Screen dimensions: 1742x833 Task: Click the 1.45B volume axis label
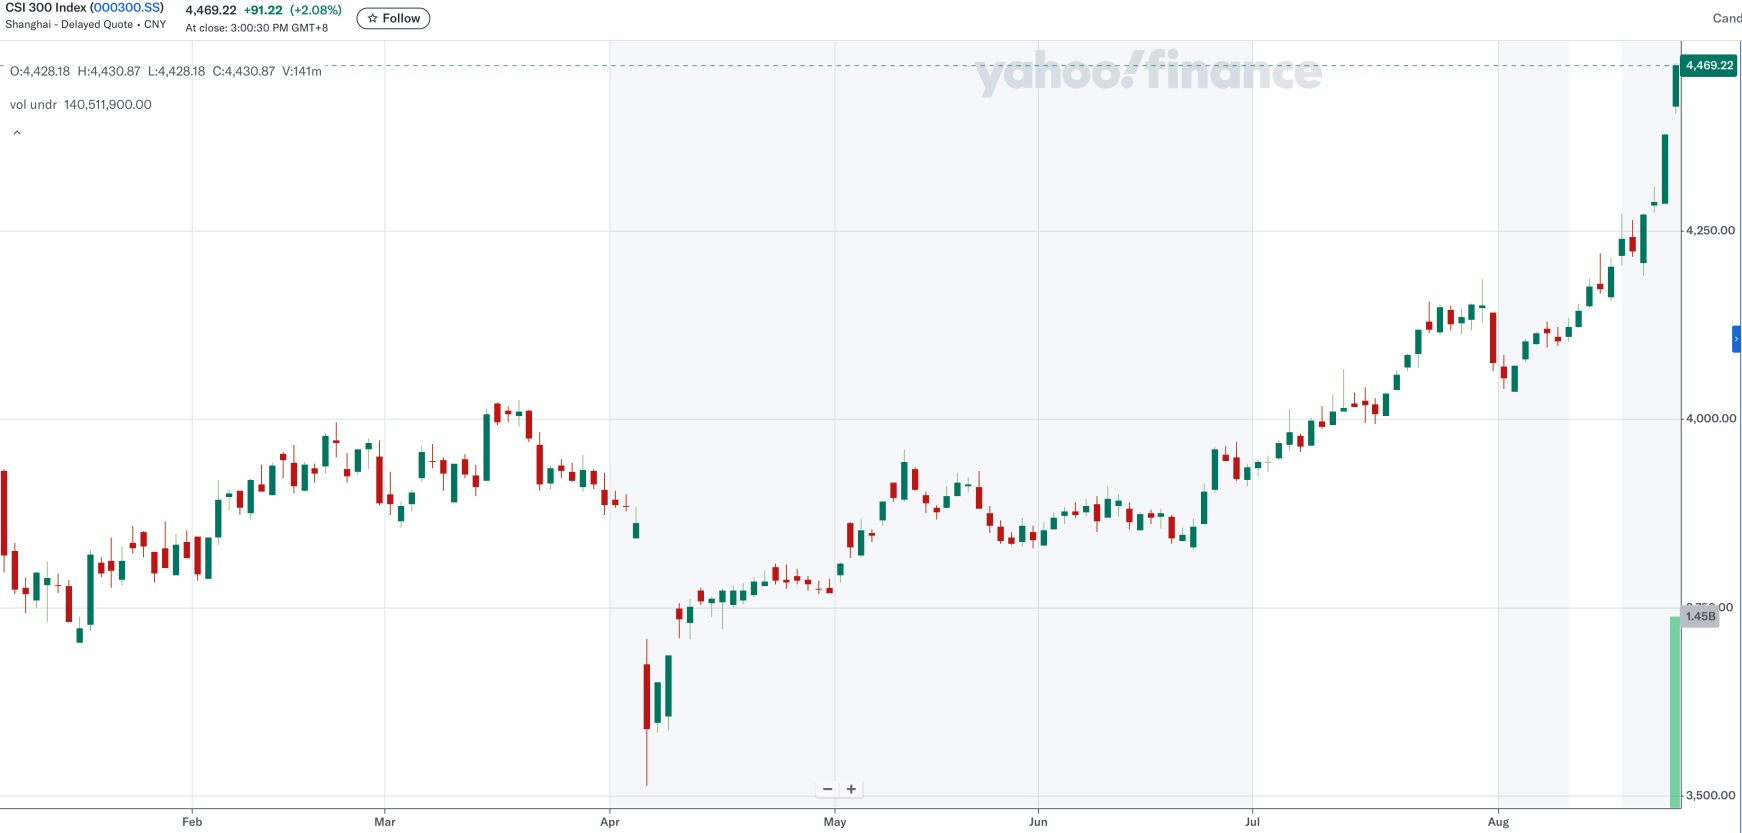coord(1700,616)
